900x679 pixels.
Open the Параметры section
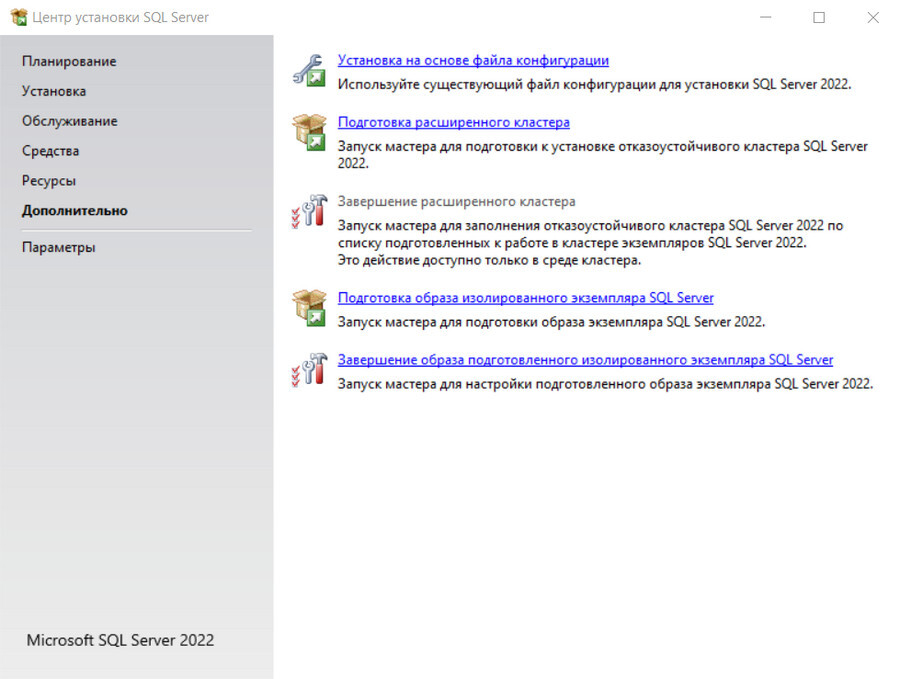59,247
